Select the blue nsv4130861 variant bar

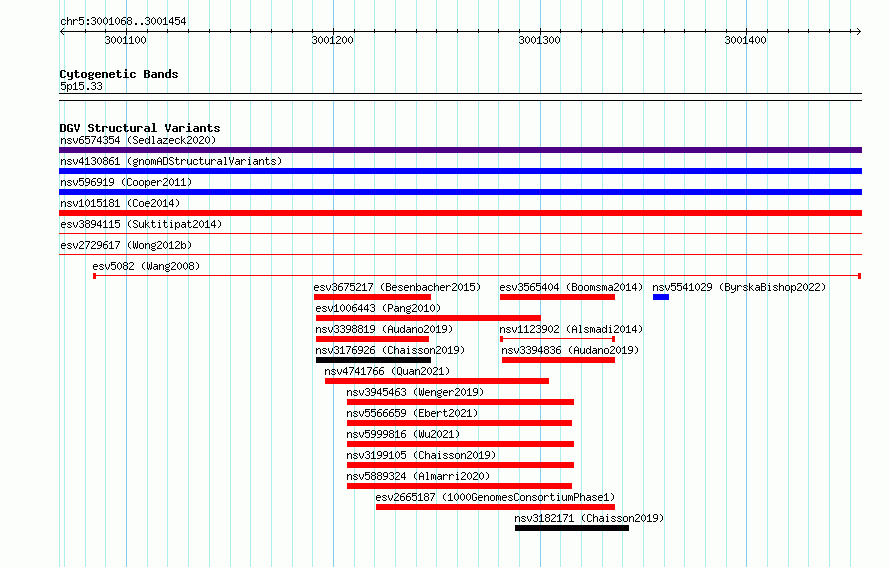(x=460, y=171)
